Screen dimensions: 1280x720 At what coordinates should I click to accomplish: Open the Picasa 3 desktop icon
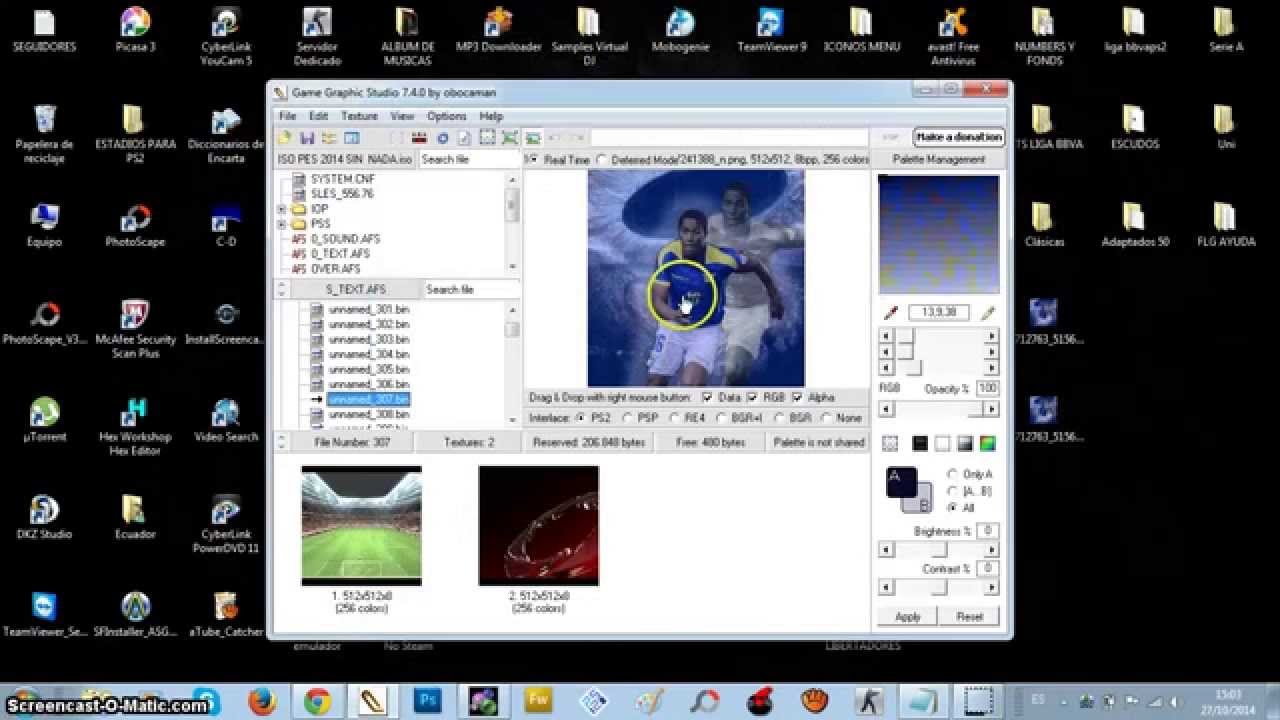click(135, 29)
